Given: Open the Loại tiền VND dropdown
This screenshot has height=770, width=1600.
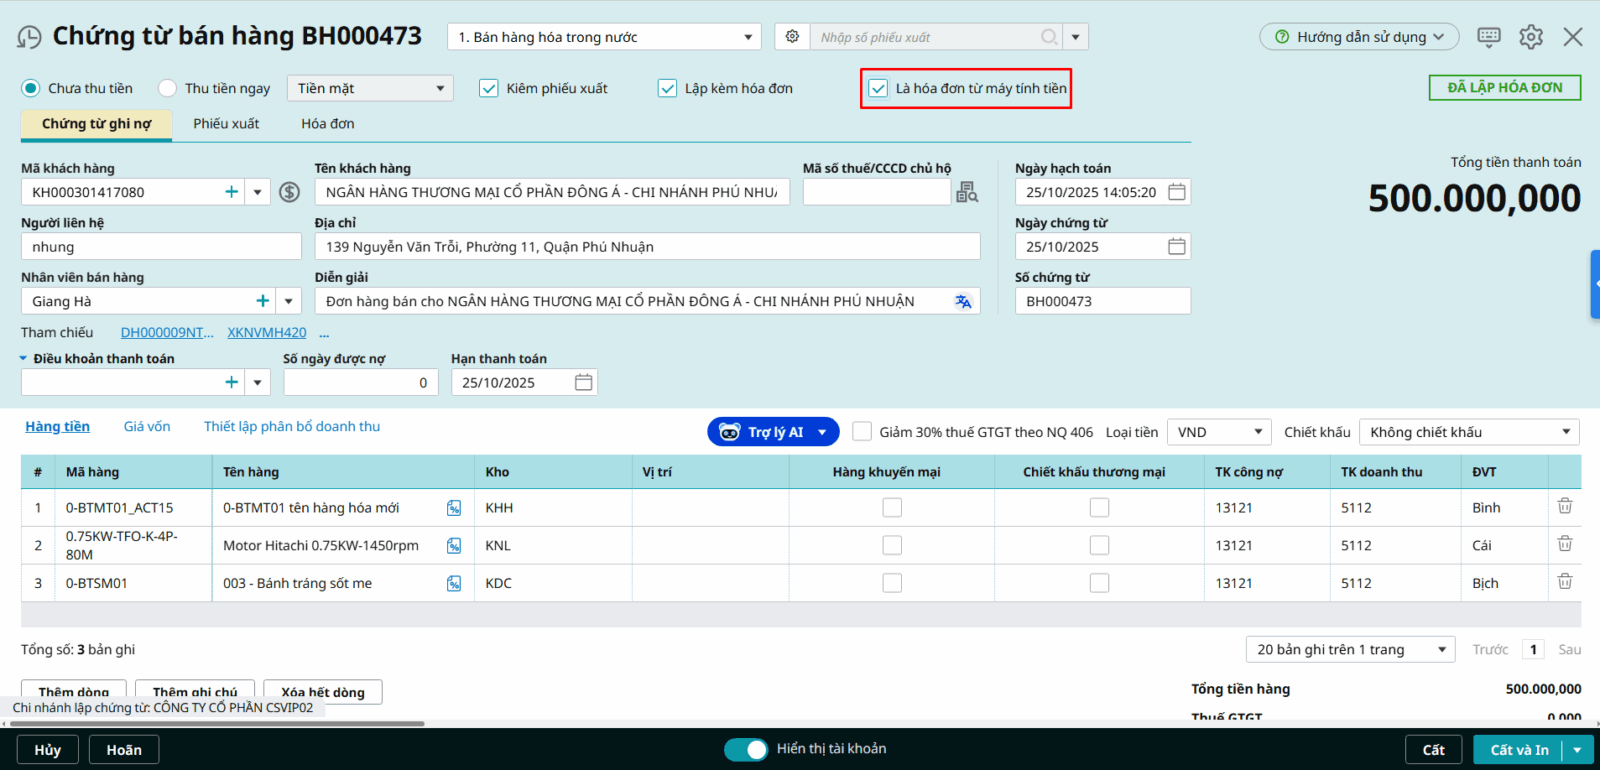Looking at the screenshot, I should (x=1218, y=432).
